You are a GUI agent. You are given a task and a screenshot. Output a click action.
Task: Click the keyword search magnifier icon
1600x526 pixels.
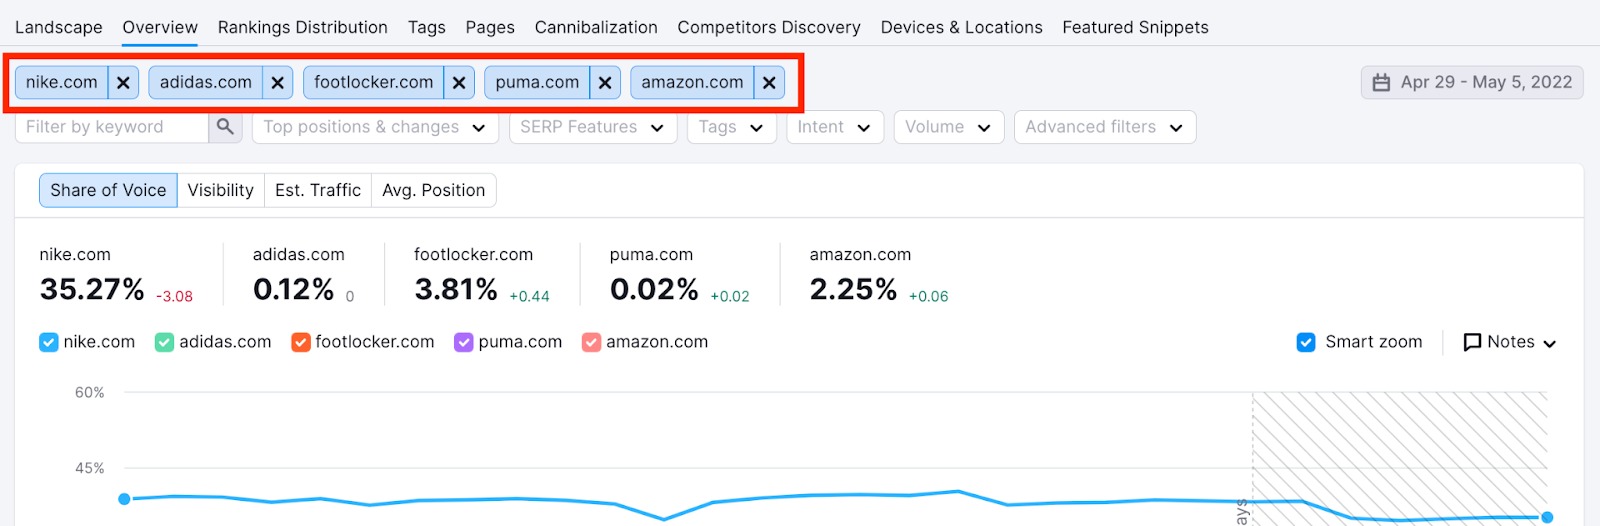click(225, 127)
